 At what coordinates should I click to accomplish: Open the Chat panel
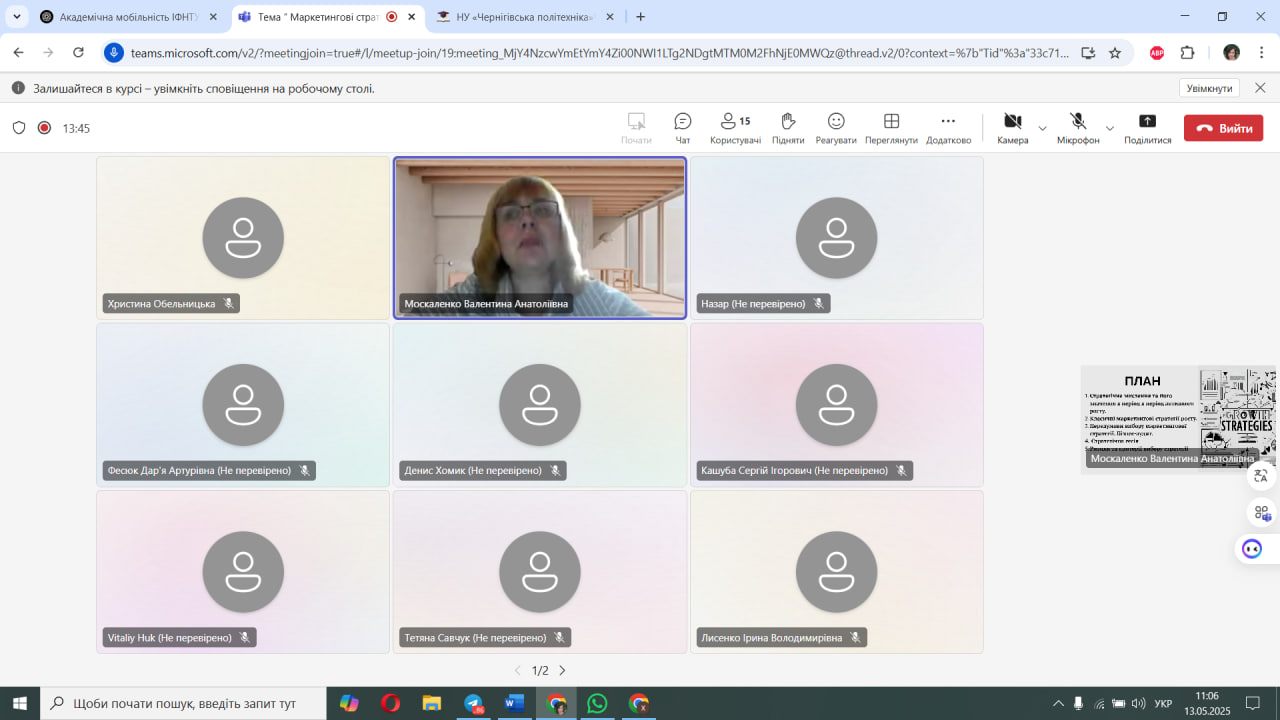[683, 128]
